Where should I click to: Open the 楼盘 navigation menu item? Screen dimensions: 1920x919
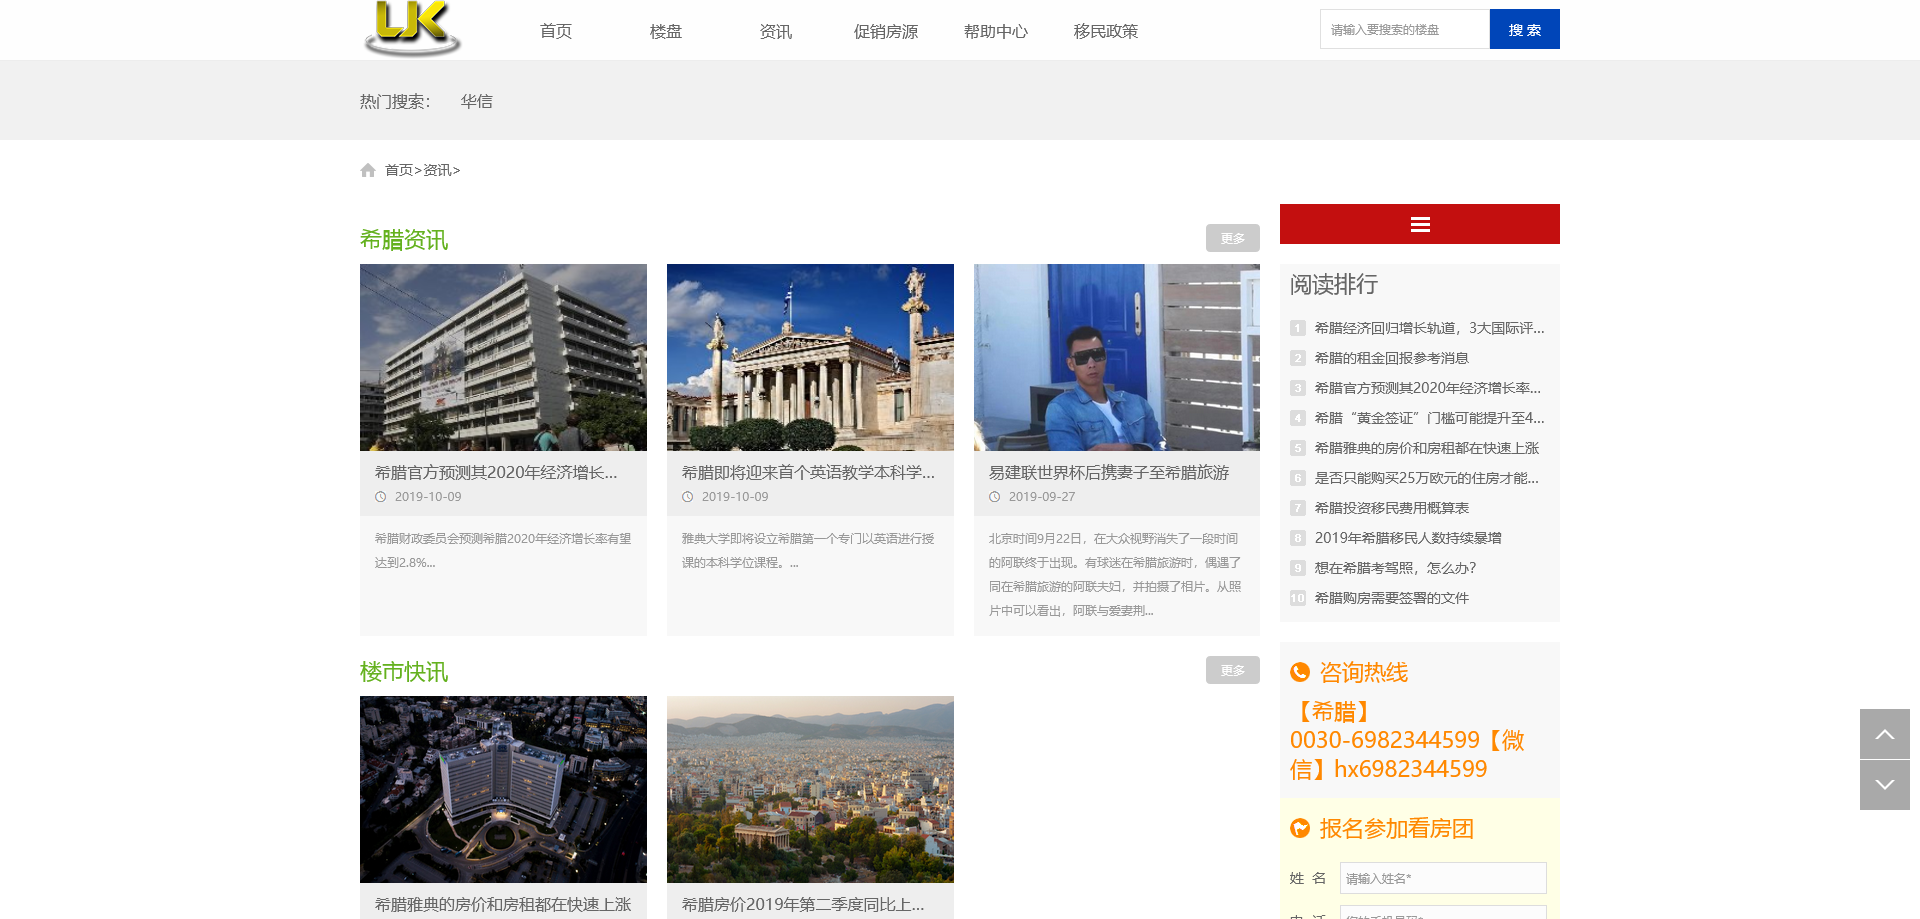(x=666, y=31)
